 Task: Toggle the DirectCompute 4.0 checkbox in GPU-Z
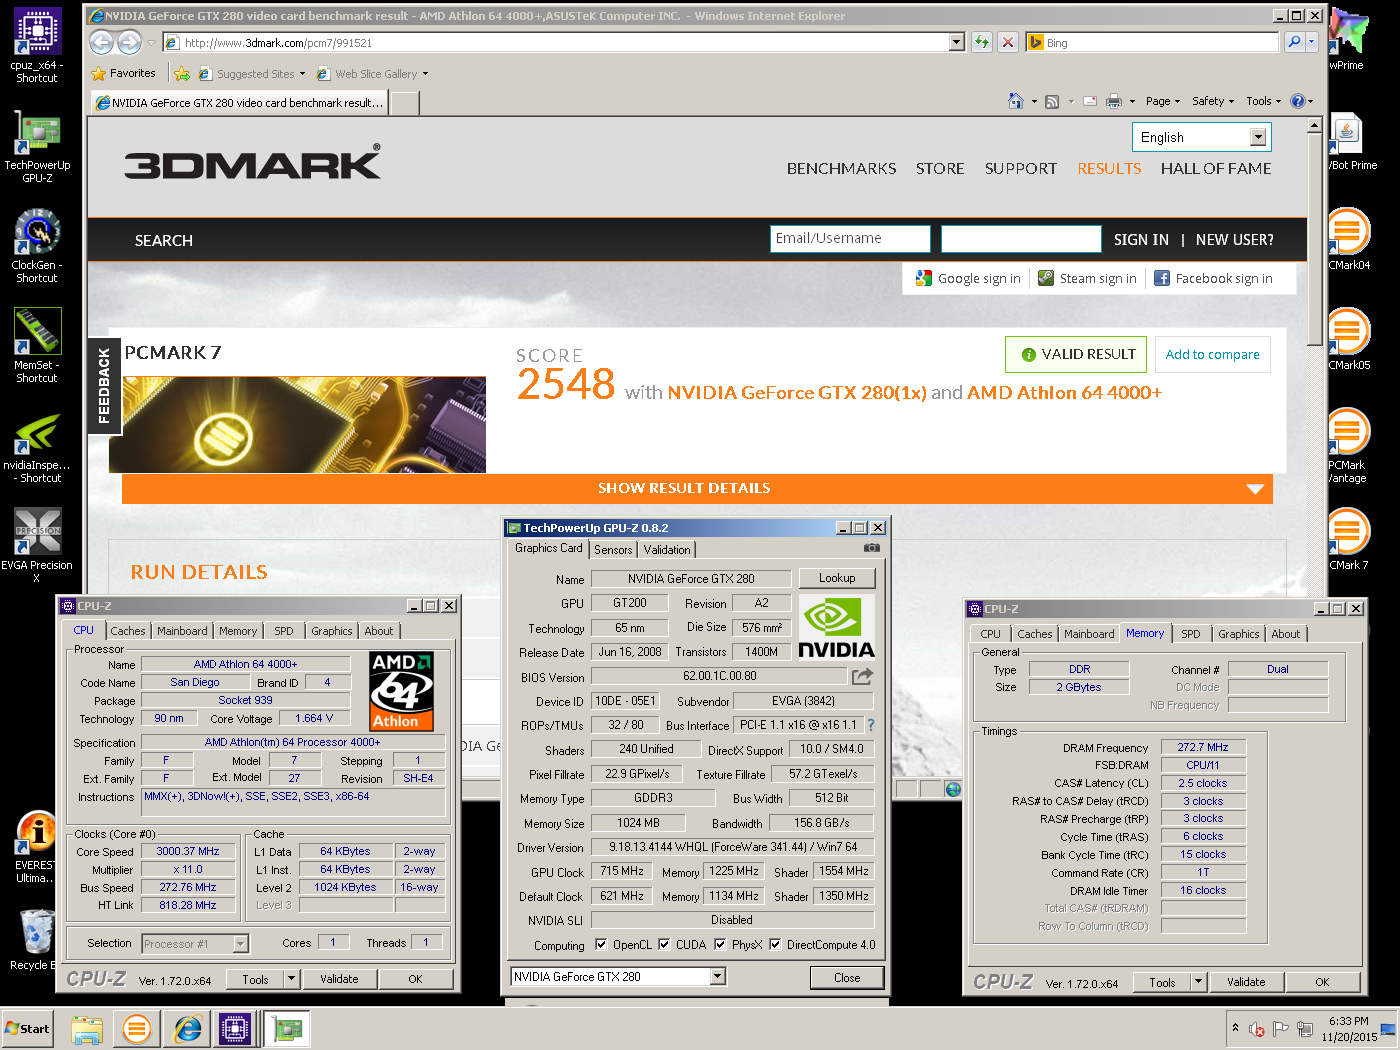[x=775, y=944]
